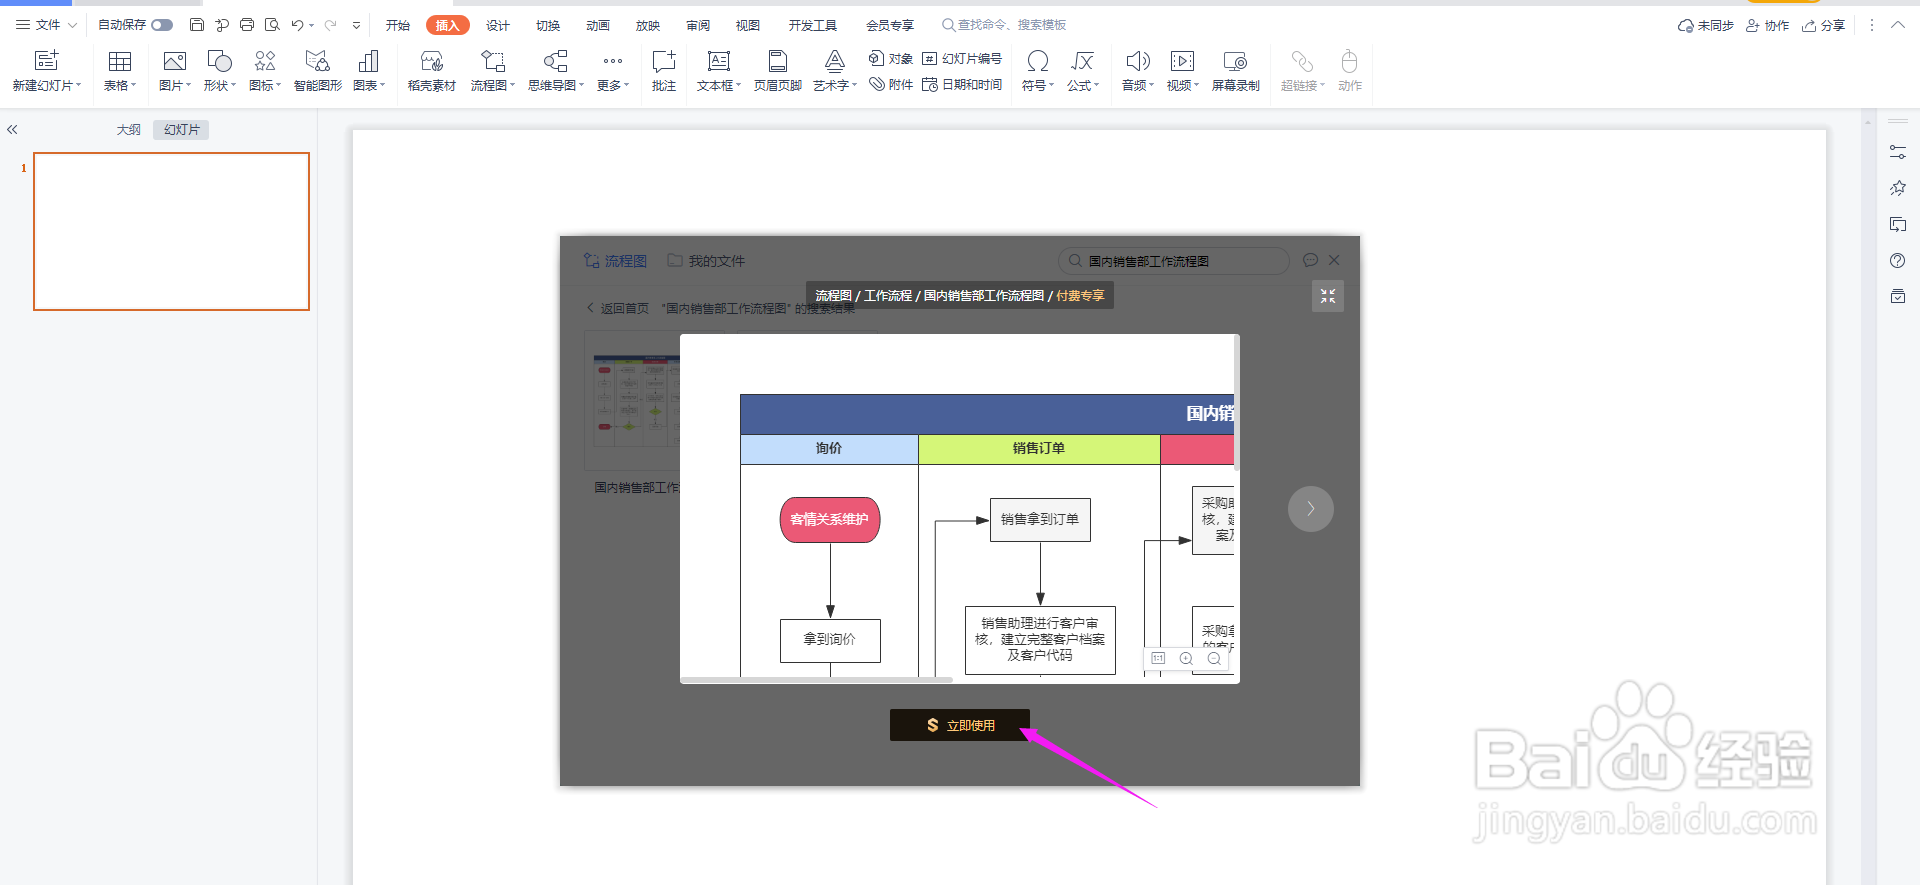1920x885 pixels.
Task: Open the 表格 insert table dropdown
Action: pos(120,71)
